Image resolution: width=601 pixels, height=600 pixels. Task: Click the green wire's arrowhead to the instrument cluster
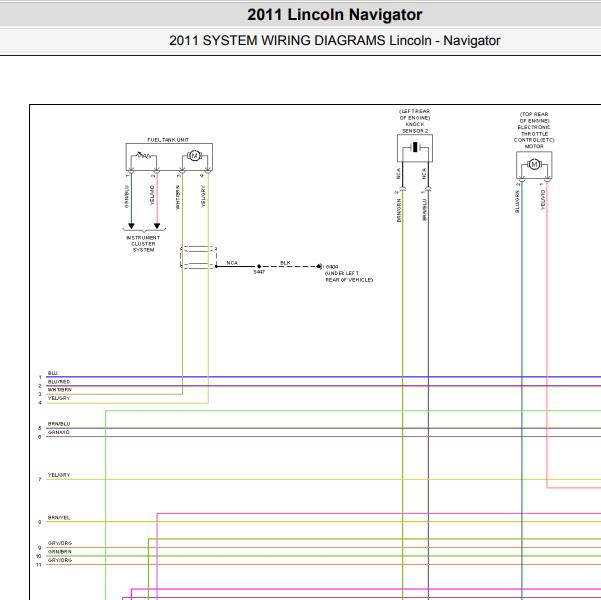tap(131, 226)
